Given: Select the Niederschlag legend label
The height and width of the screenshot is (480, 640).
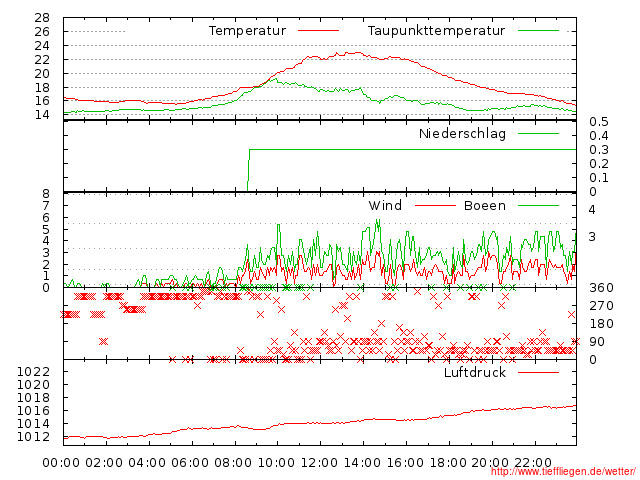Looking at the screenshot, I should coord(462,133).
